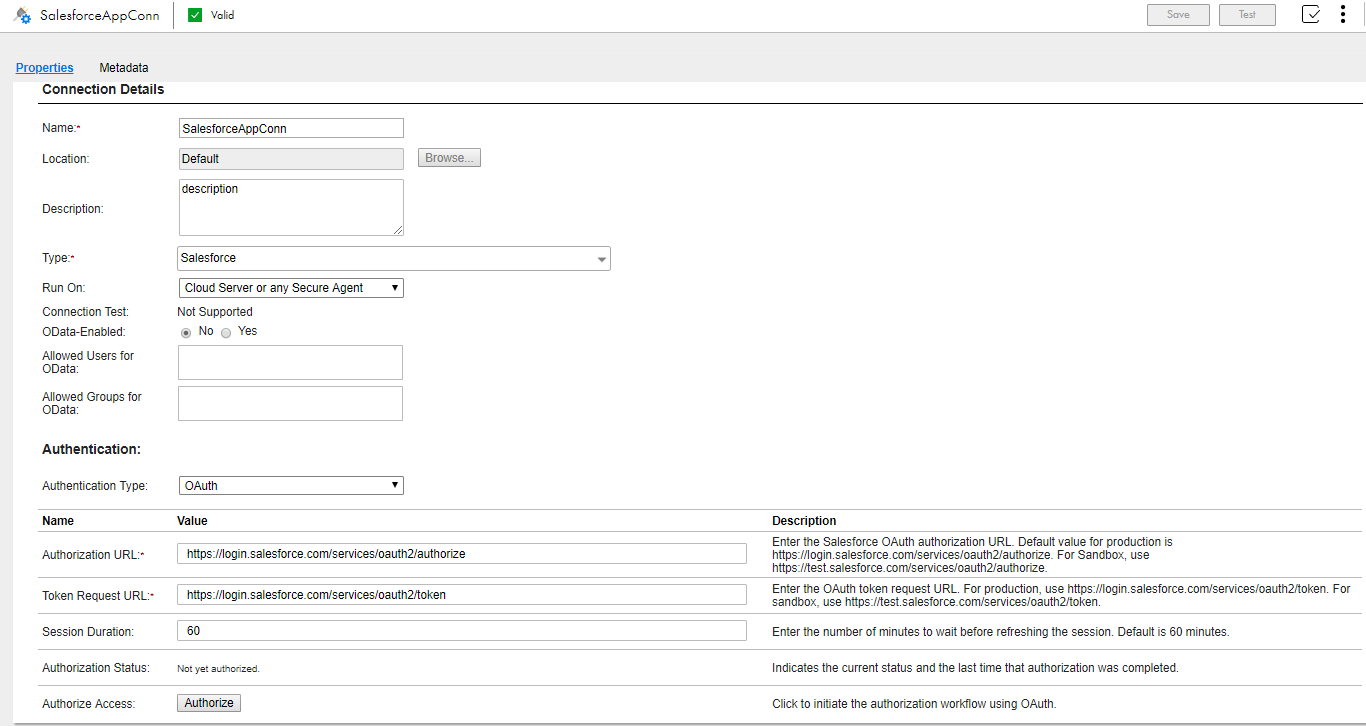Click the Name input field

click(x=291, y=128)
